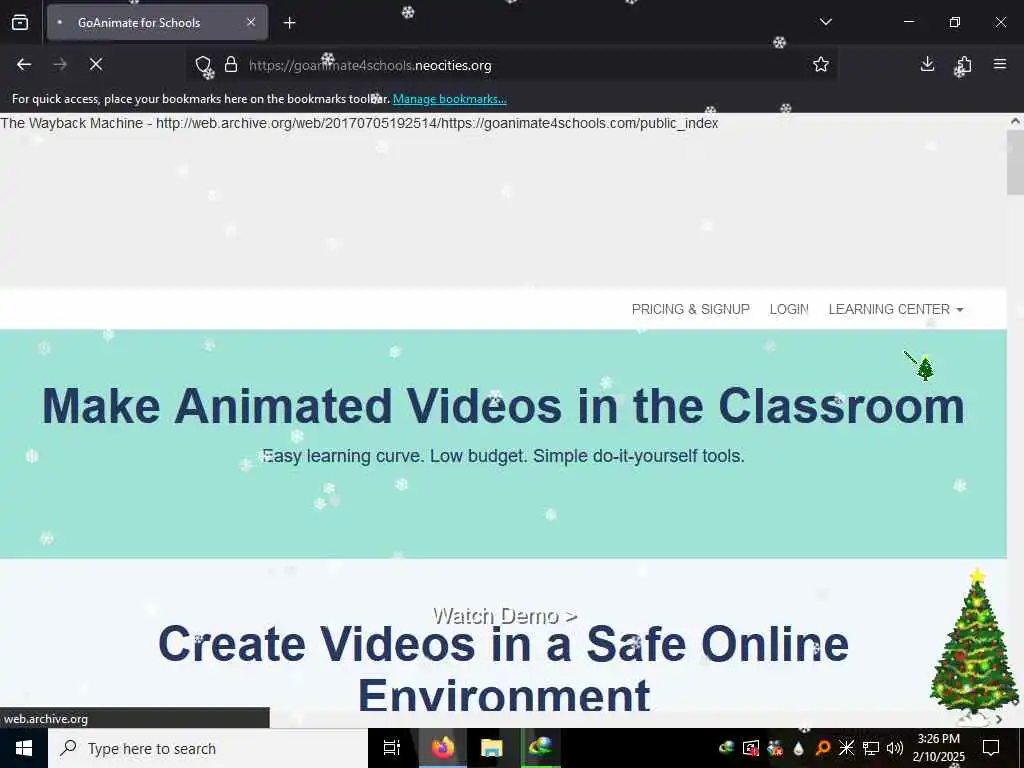Screen dimensions: 1024x768
Task: Open the Downloads panel icon
Action: [927, 64]
